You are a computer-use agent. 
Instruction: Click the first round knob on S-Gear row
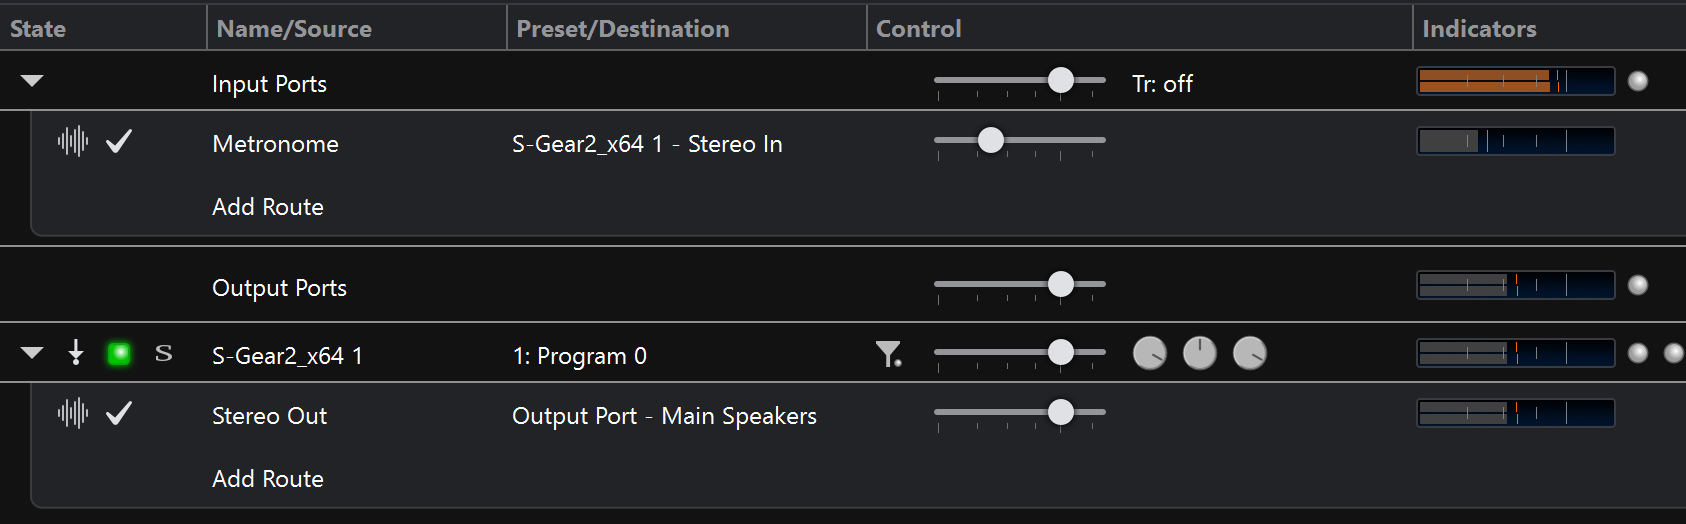(1150, 353)
